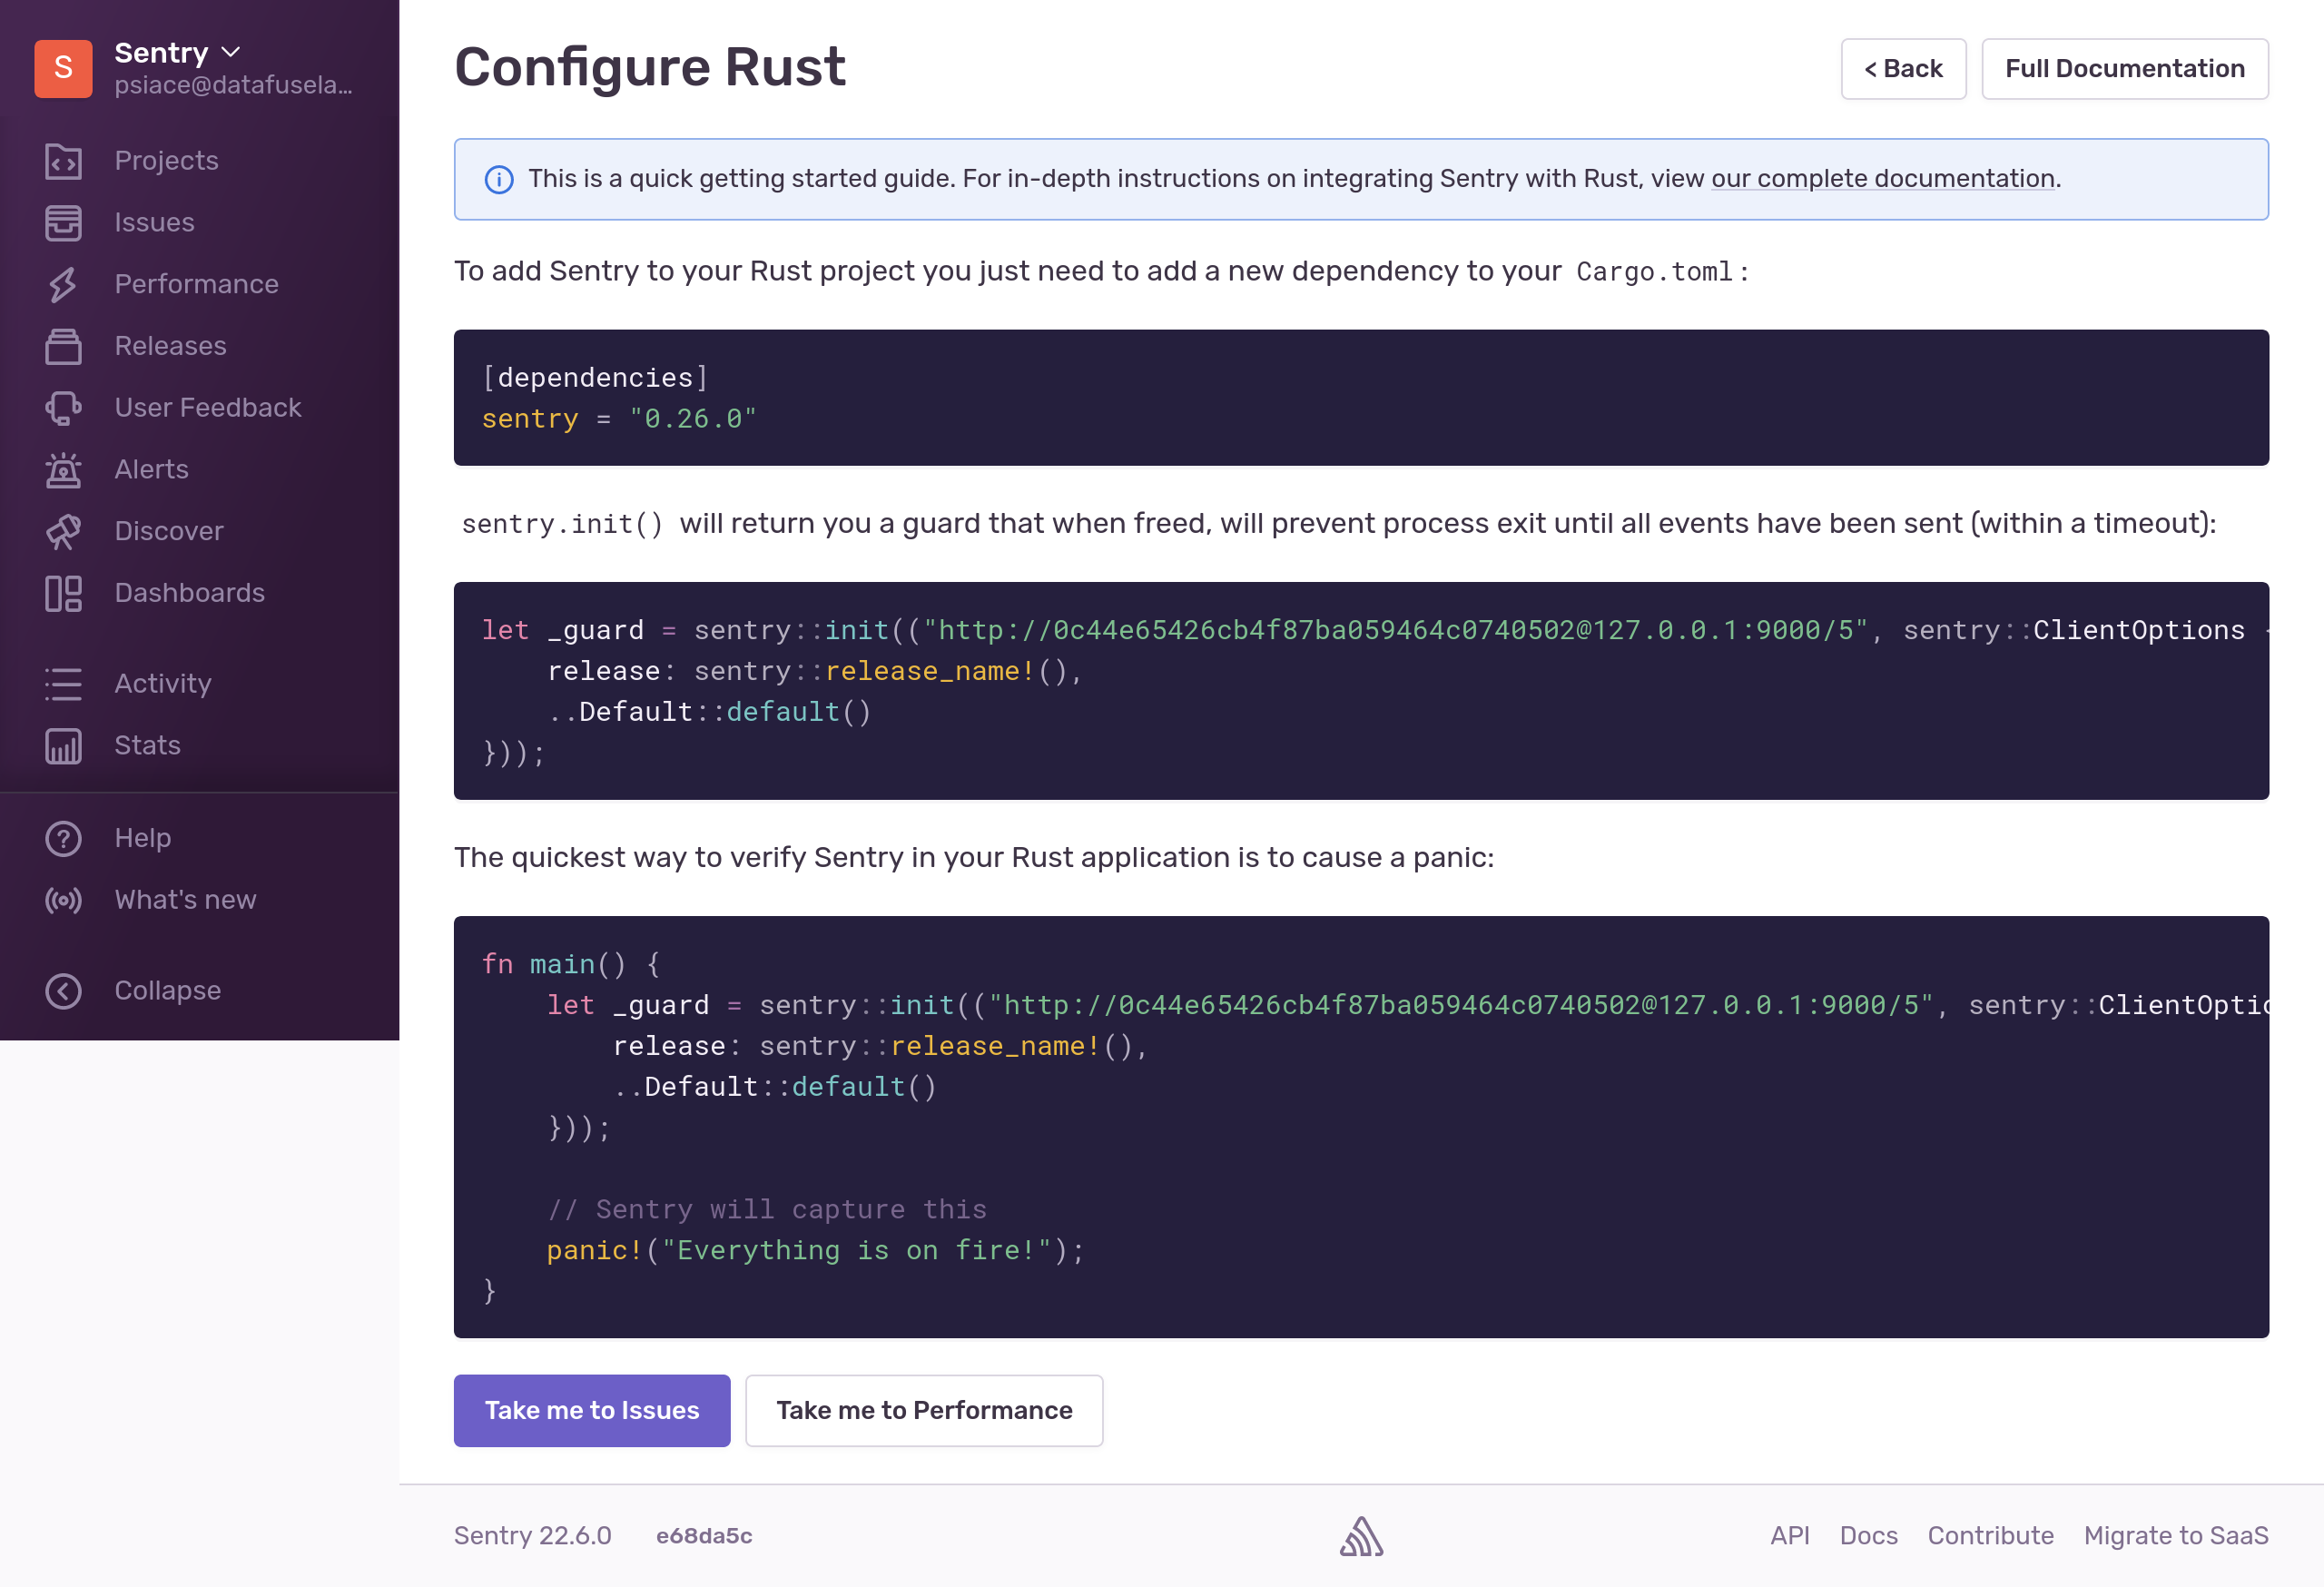The image size is (2324, 1587).
Task: Open Issues via its sidebar icon
Action: tap(63, 223)
